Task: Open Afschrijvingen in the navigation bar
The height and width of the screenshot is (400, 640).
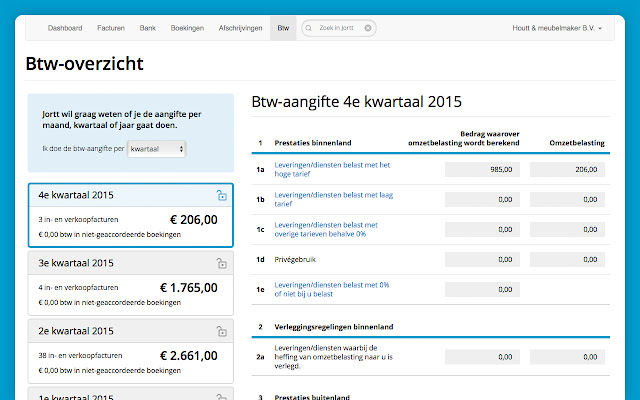Action: pos(240,28)
